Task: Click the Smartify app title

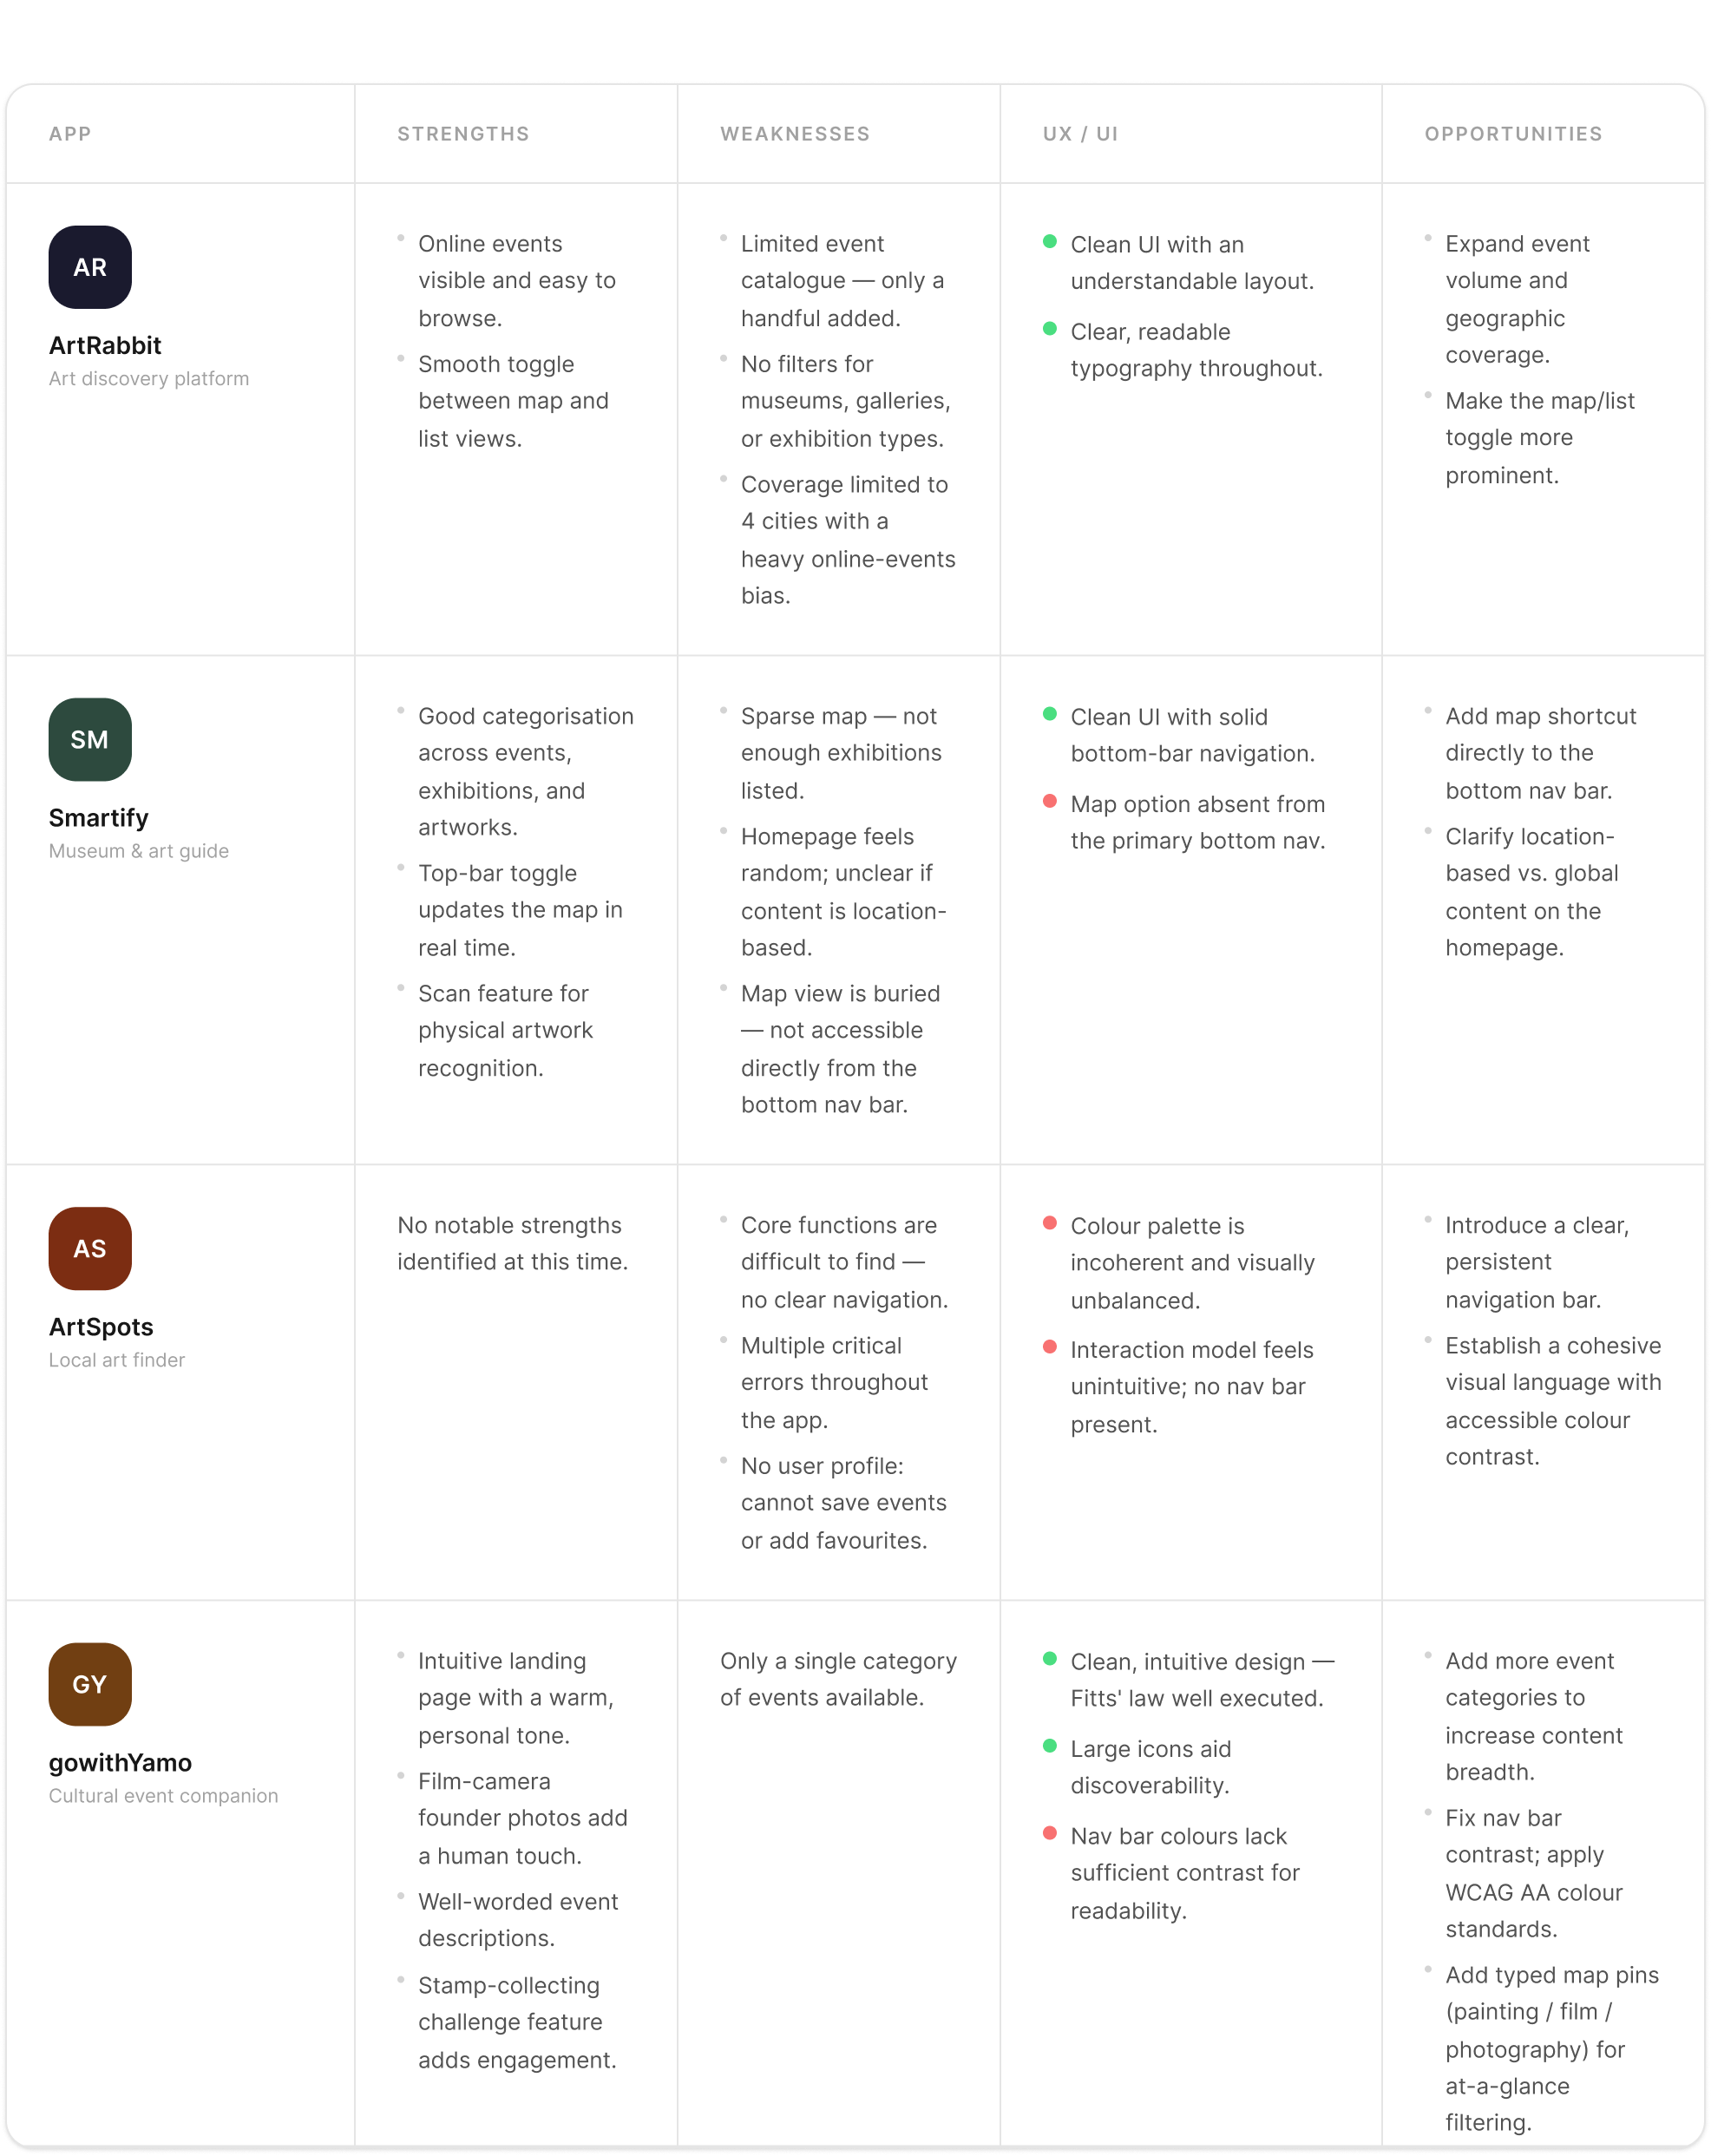Action: click(x=99, y=819)
